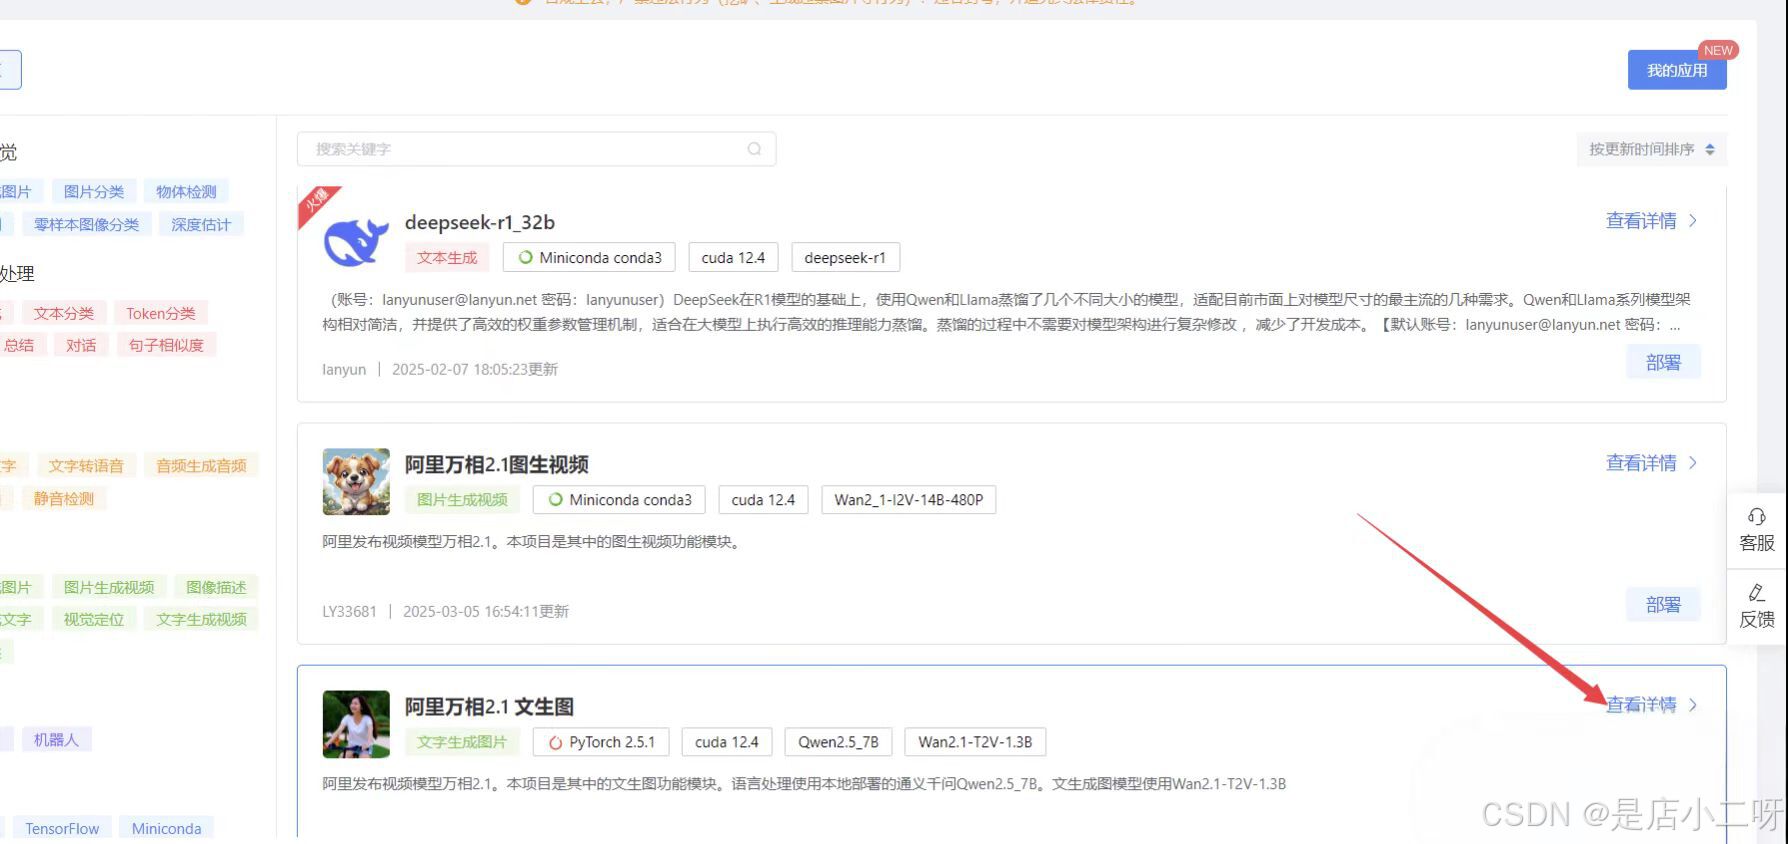Select the 视觉定位 filter tag
This screenshot has width=1788, height=844.
pyautogui.click(x=94, y=620)
